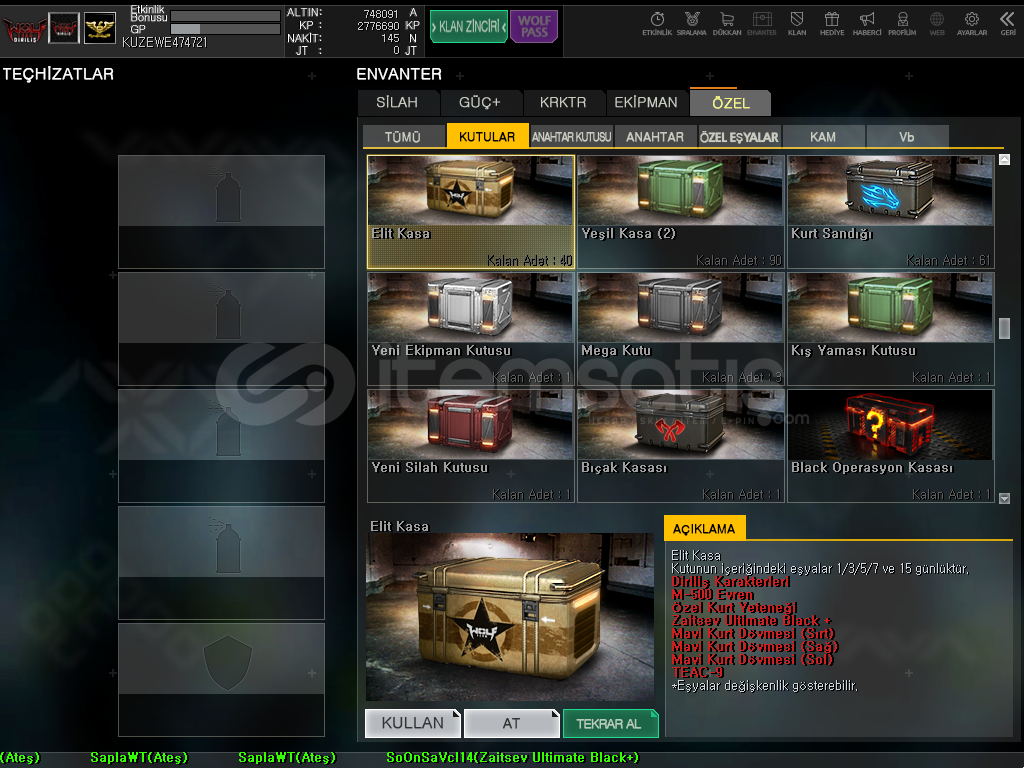Select the AÇIKLAMA description tab
The width and height of the screenshot is (1024, 768).
(x=704, y=528)
